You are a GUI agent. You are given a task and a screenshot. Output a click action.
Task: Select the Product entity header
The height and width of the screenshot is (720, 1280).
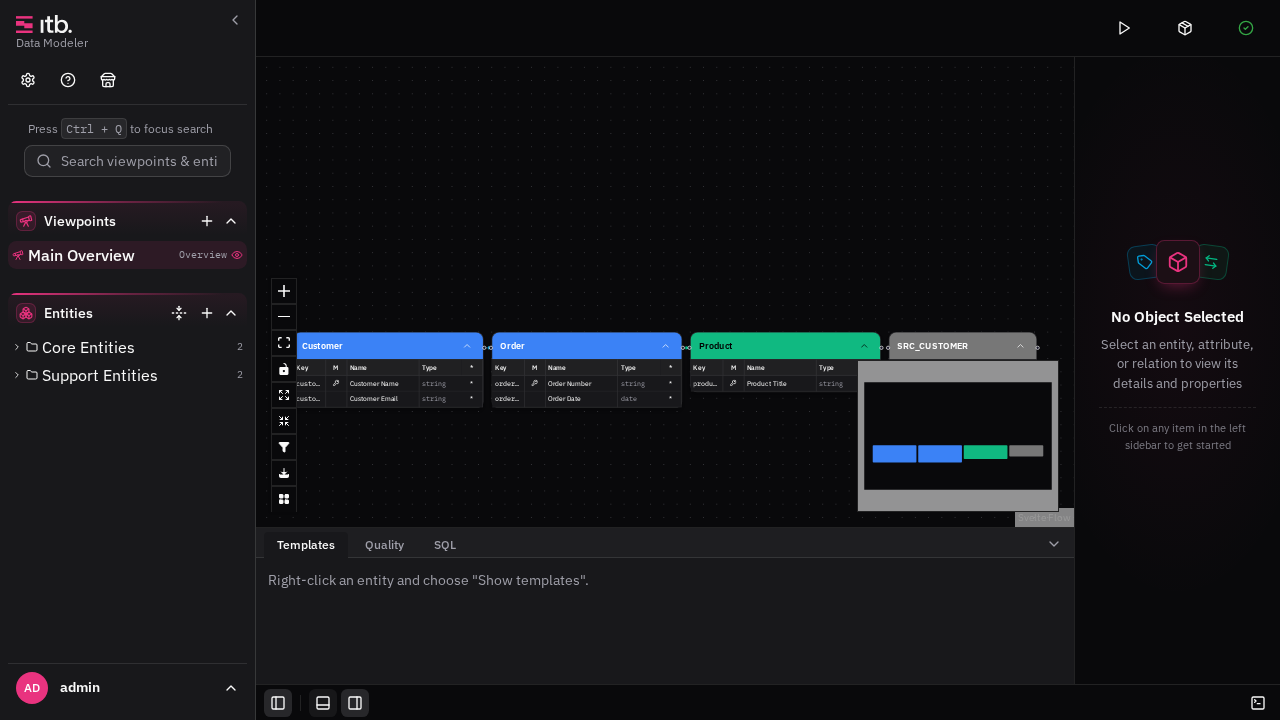[x=785, y=346]
